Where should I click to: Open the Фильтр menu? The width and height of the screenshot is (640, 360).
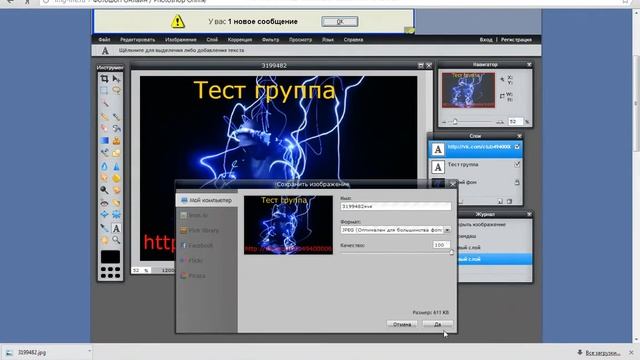coord(270,40)
